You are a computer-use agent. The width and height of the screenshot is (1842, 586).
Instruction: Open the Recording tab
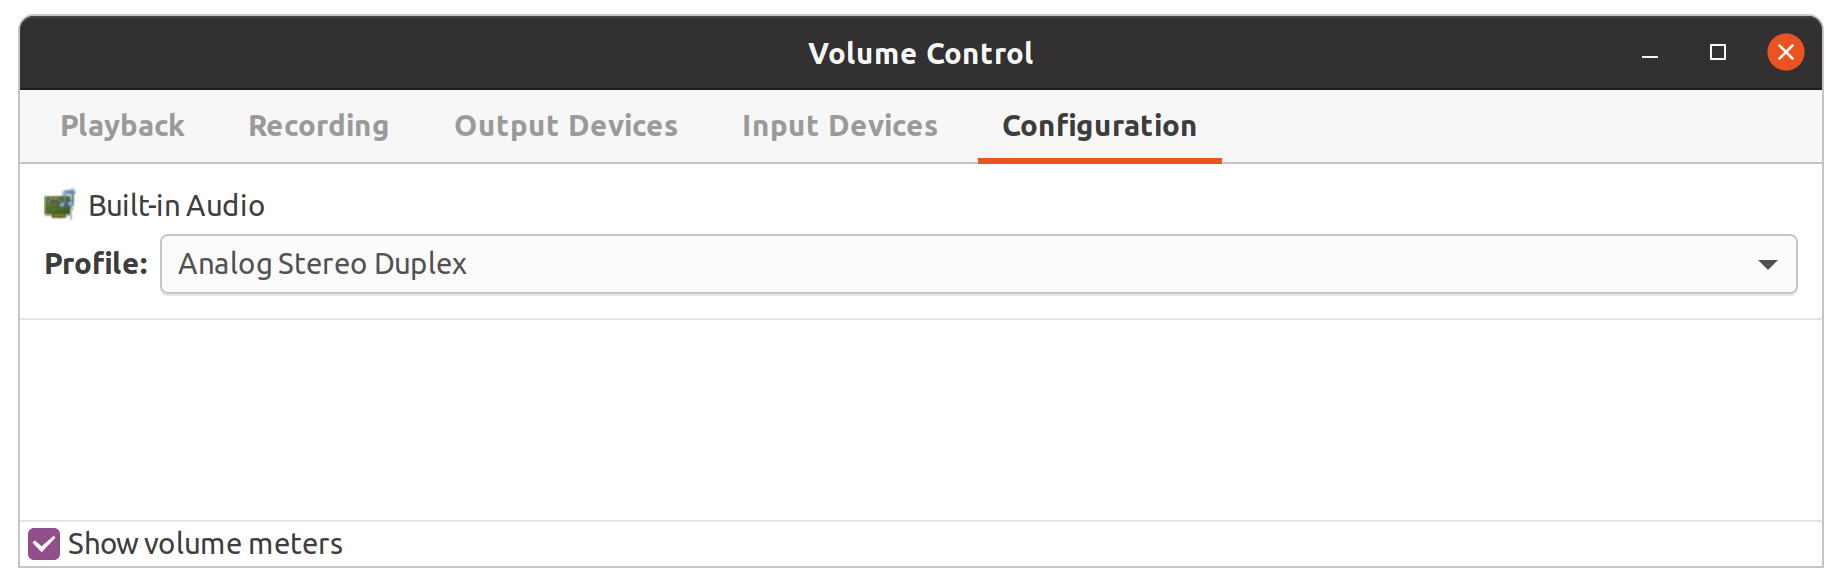pos(318,126)
